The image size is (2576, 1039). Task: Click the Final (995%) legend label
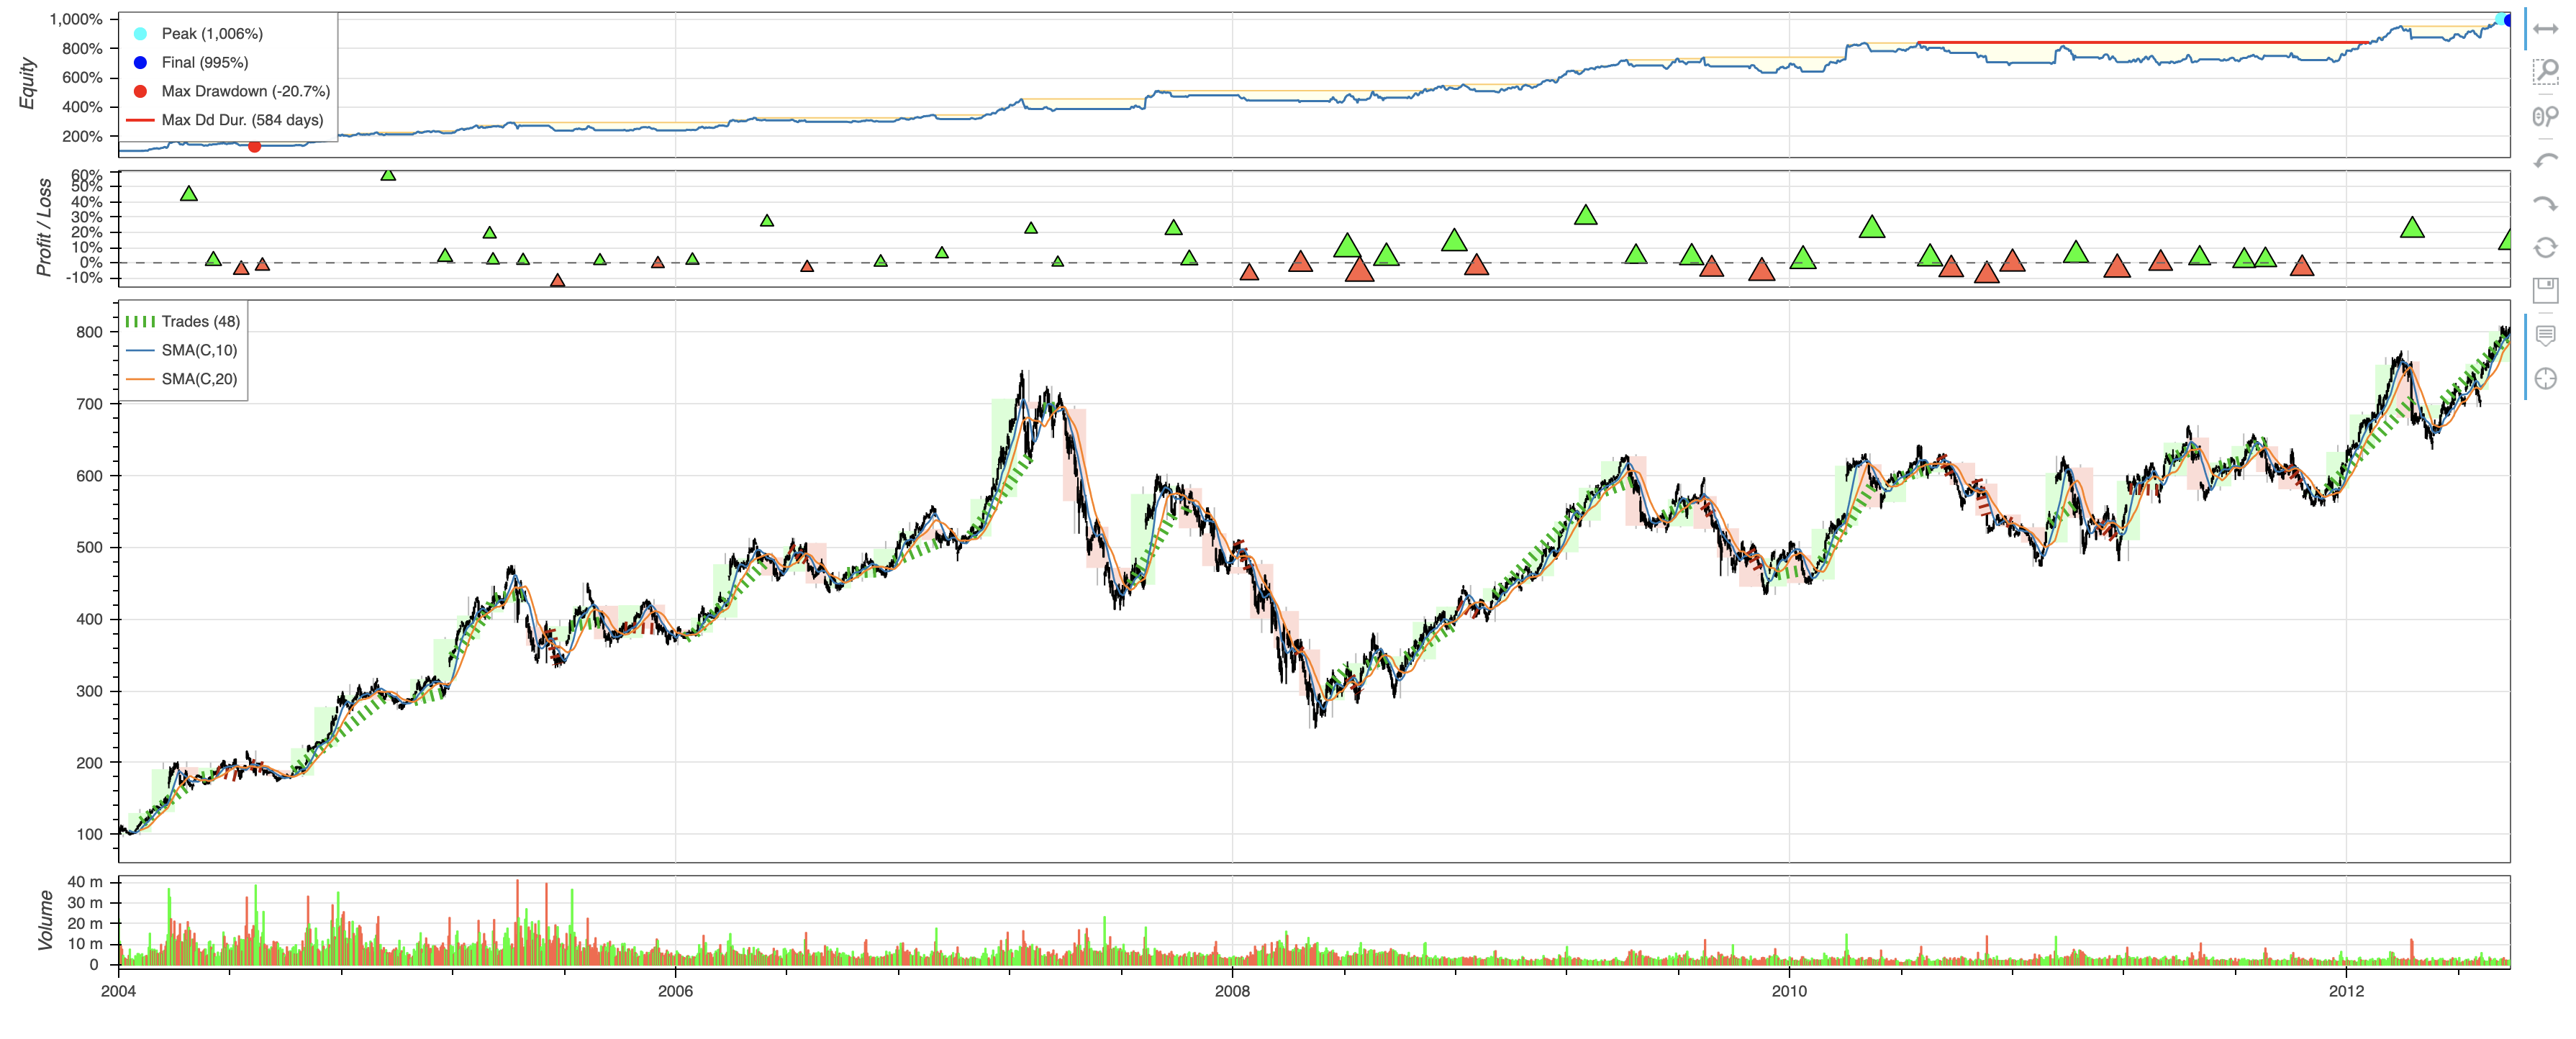pyautogui.click(x=204, y=62)
